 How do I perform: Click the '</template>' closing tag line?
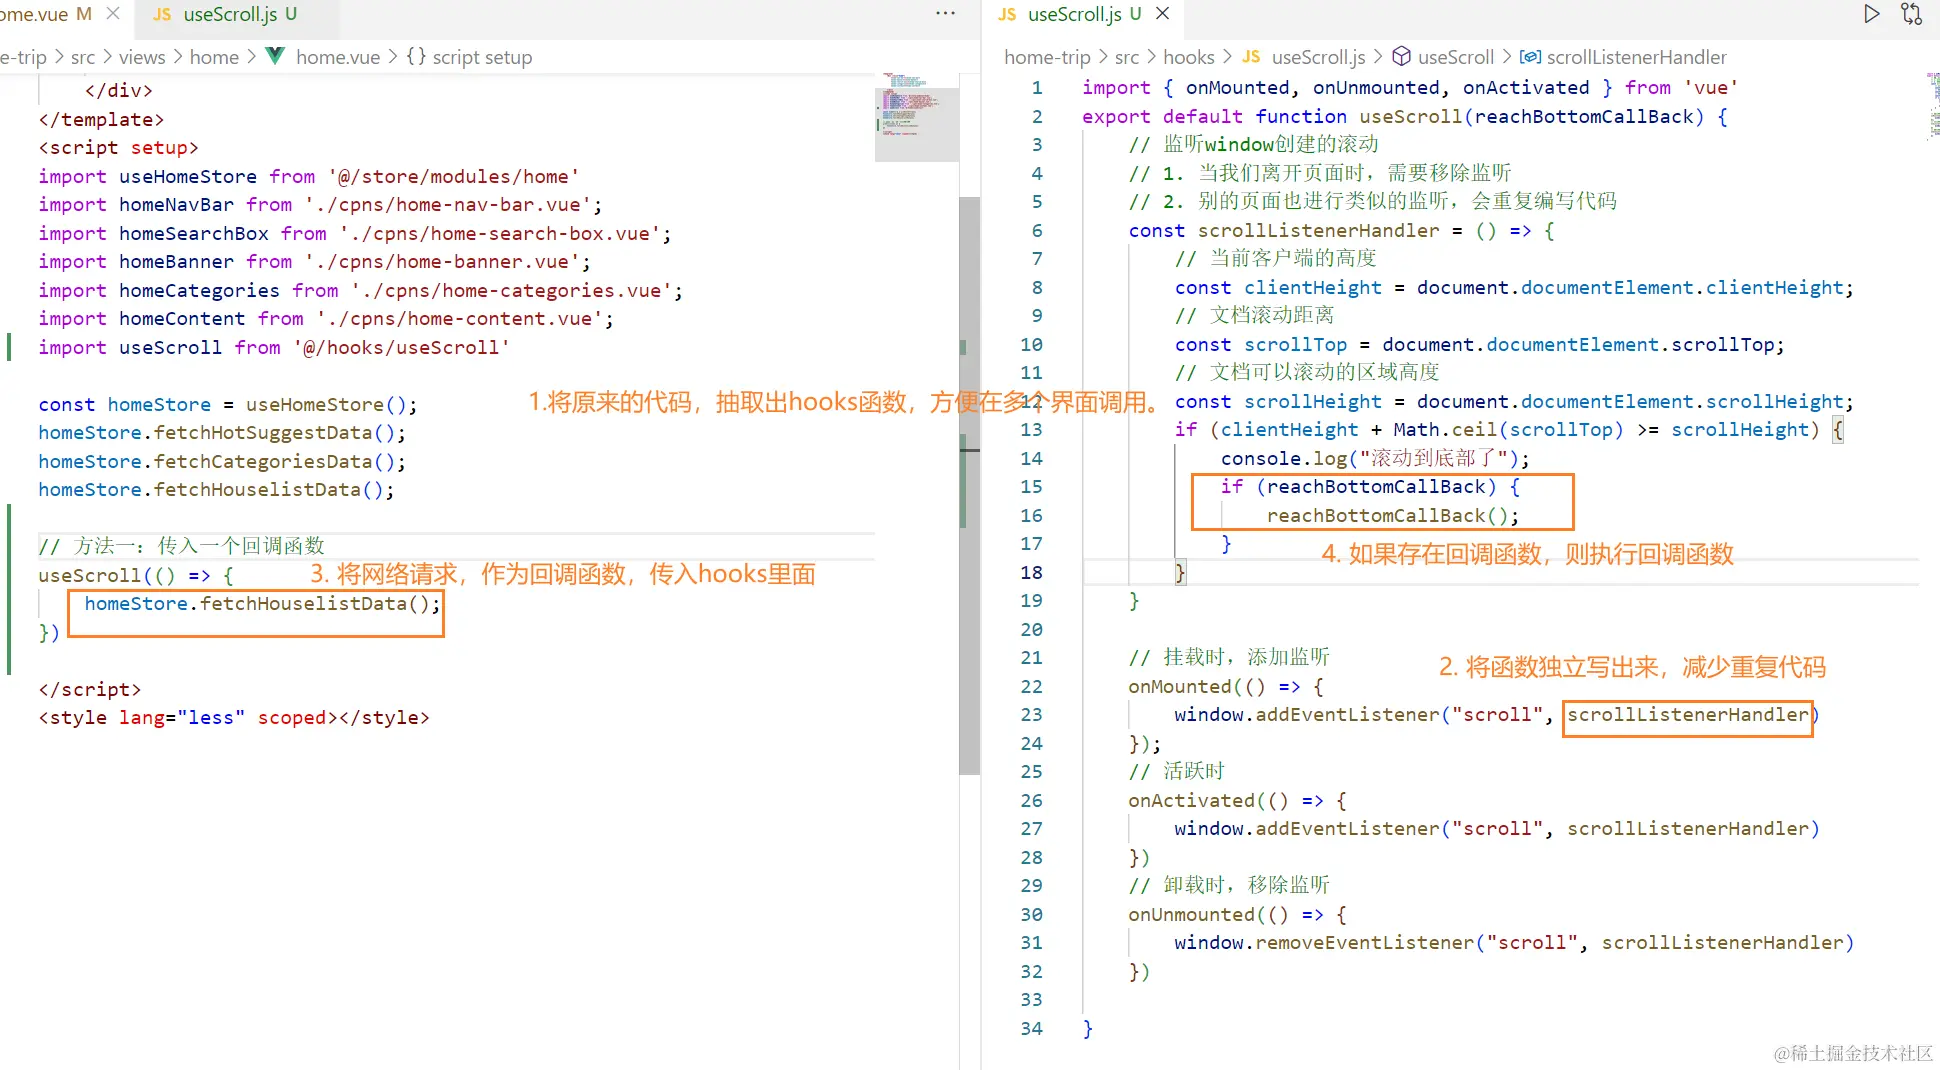(x=101, y=119)
